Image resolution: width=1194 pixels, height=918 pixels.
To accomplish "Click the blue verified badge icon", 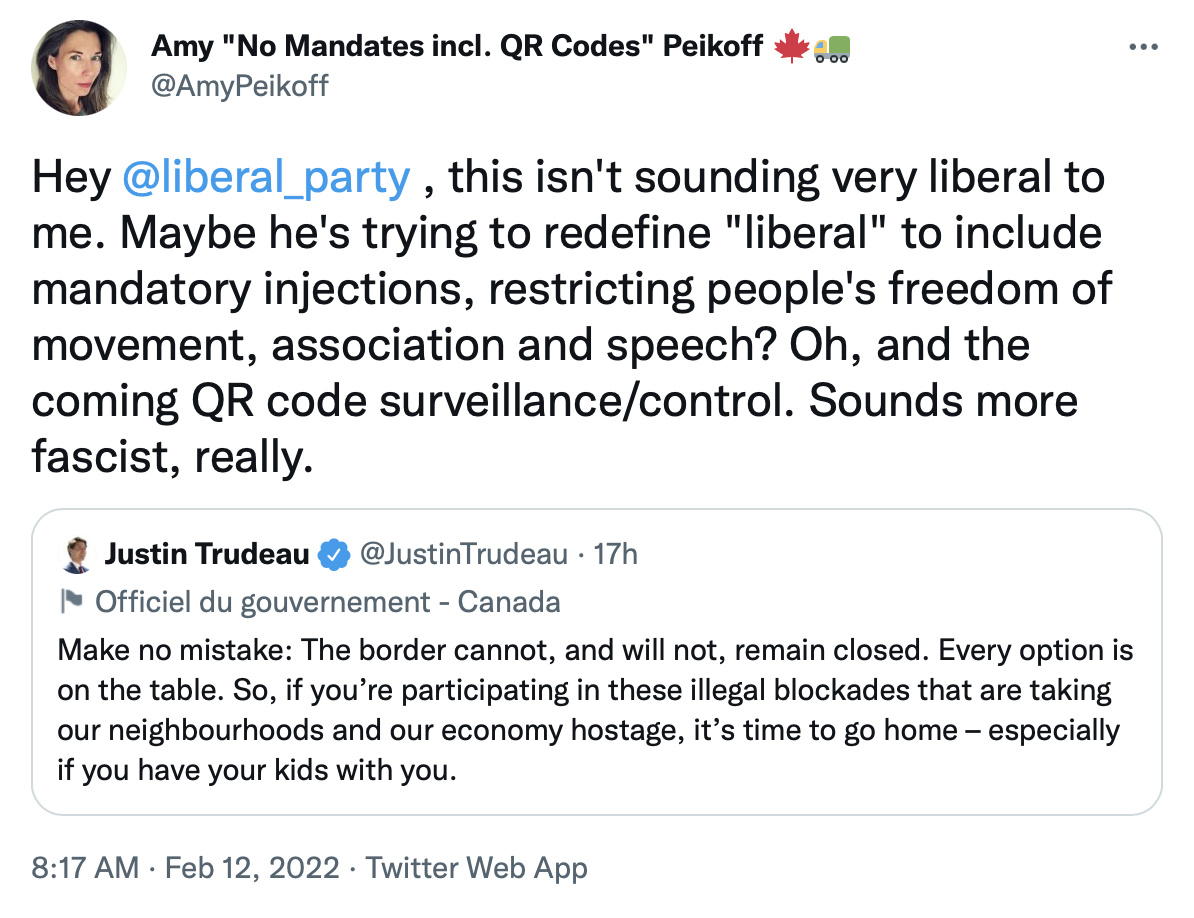I will (x=333, y=554).
